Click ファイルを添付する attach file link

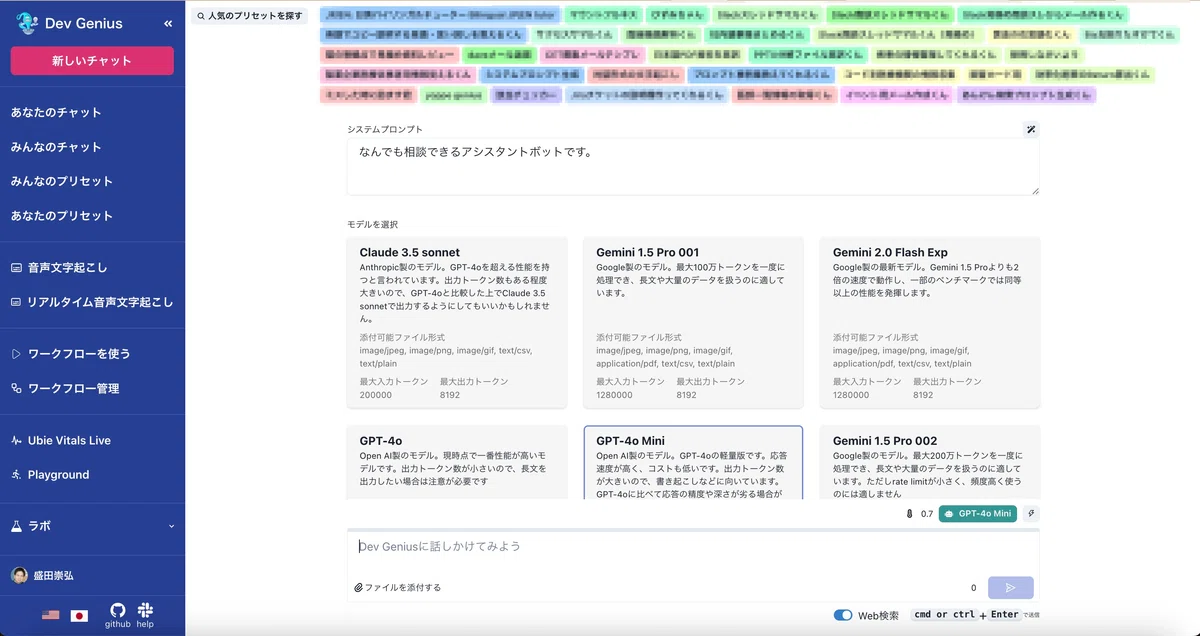(398, 588)
